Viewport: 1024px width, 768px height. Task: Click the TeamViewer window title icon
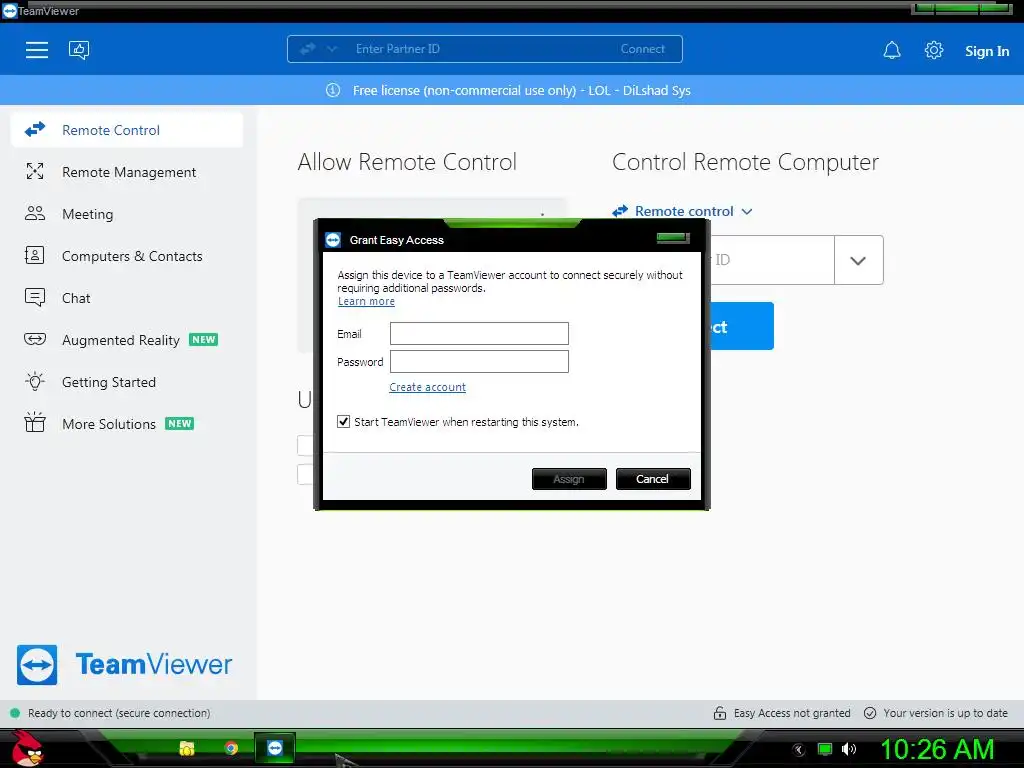(x=9, y=11)
